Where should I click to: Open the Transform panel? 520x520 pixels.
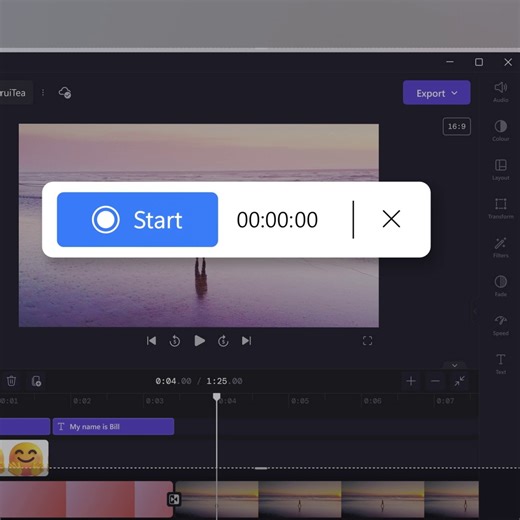501,208
